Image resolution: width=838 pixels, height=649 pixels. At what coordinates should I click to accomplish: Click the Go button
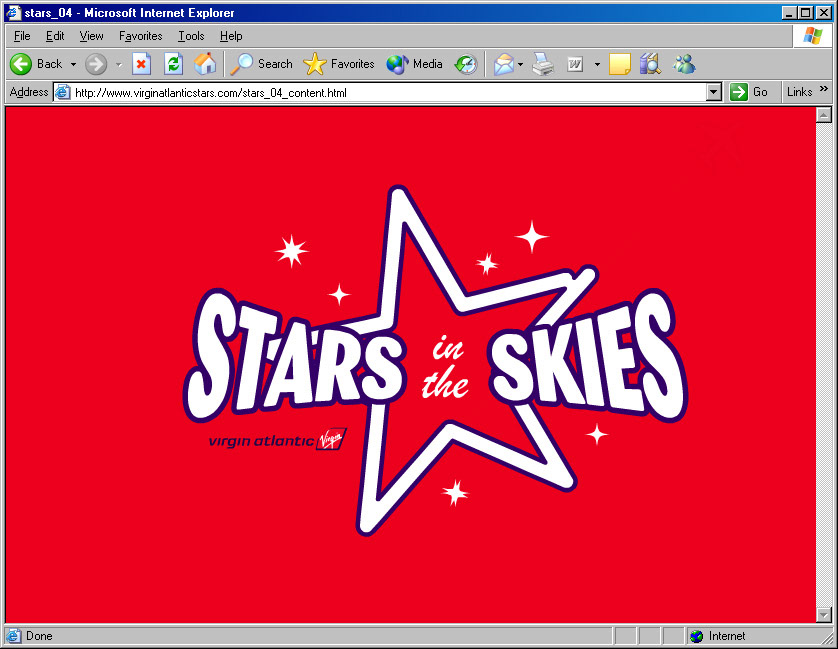pyautogui.click(x=749, y=92)
